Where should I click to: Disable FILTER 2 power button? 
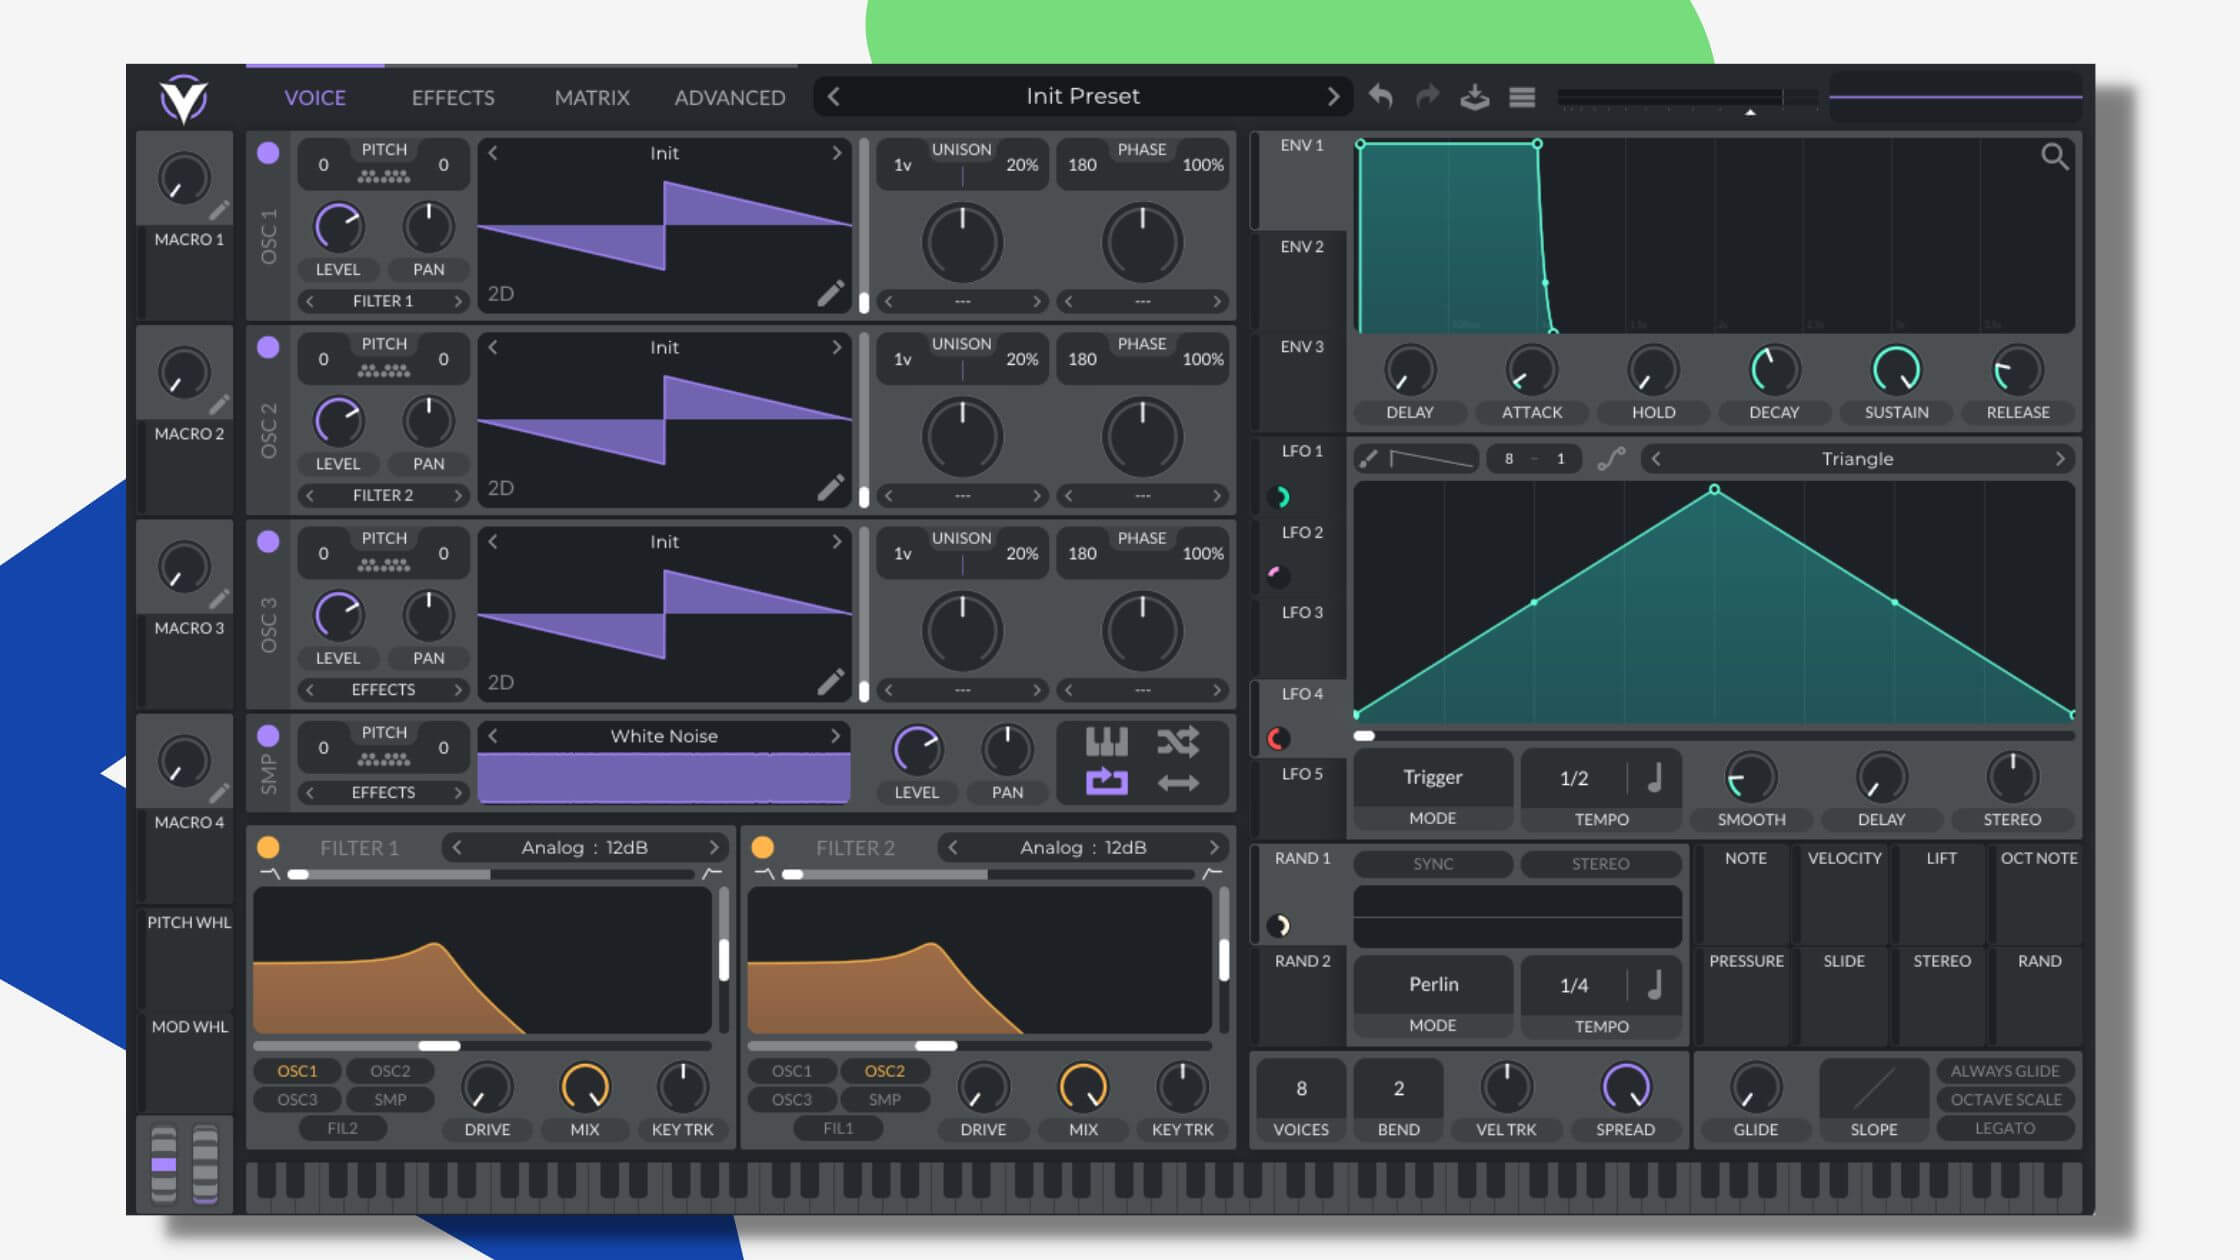pos(762,847)
